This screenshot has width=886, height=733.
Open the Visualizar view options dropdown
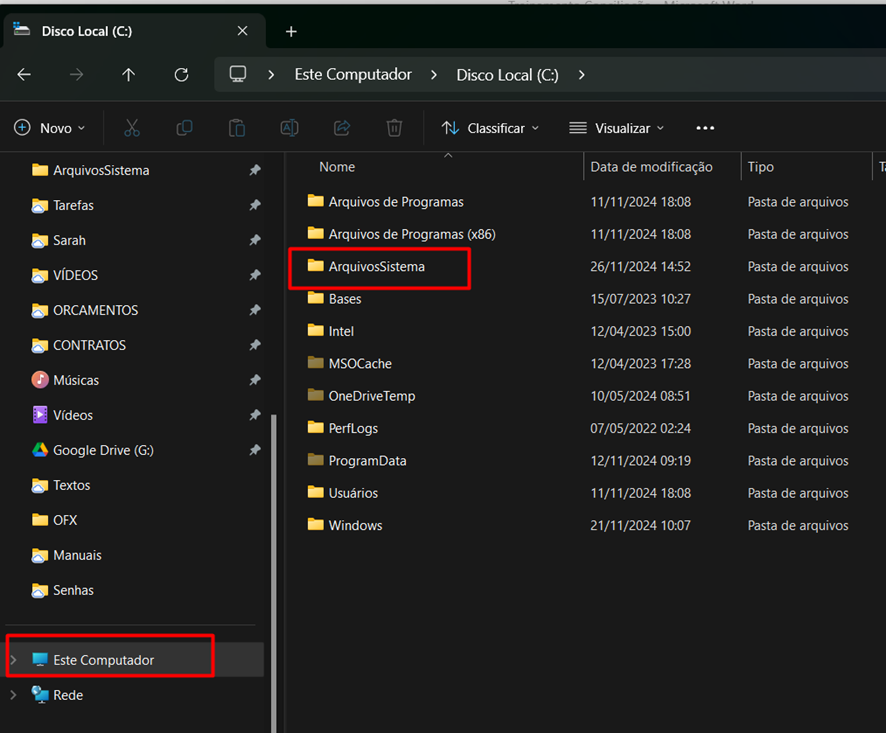click(617, 128)
